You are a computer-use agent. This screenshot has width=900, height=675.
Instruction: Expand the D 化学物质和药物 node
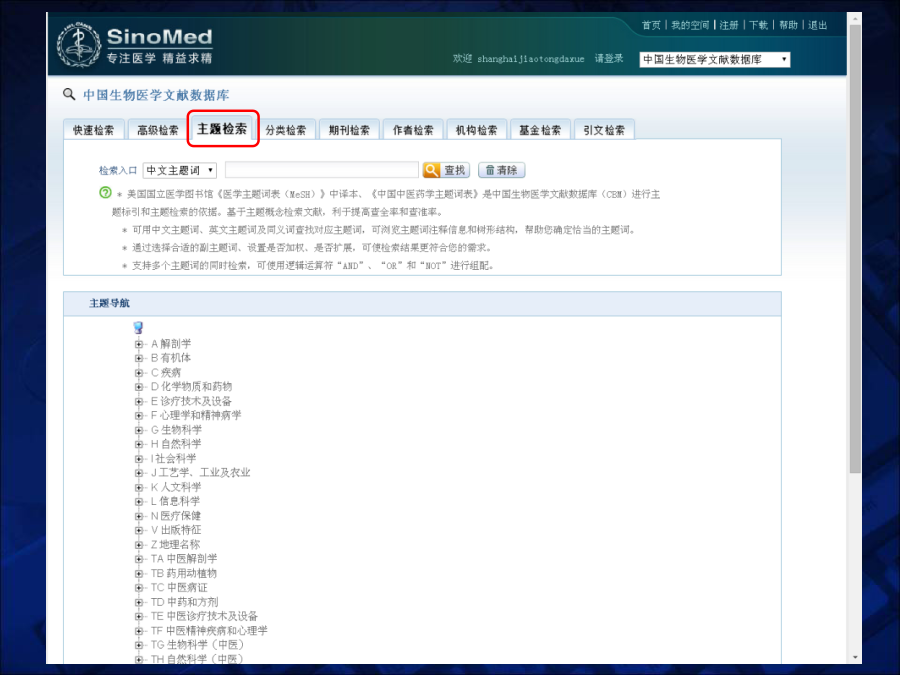point(139,387)
